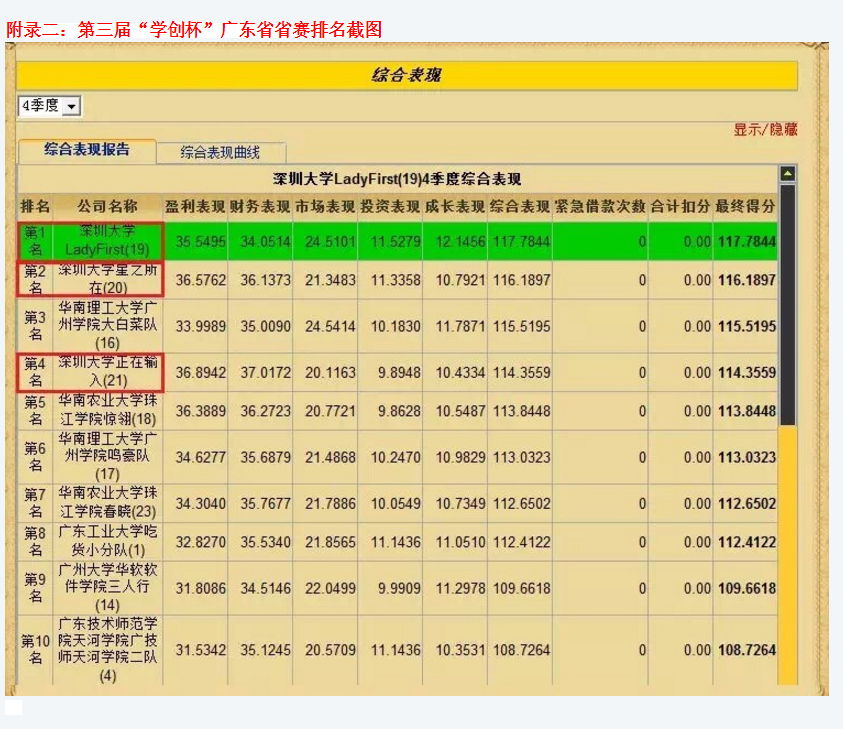Click the 成长表现 column header
Image resolution: width=843 pixels, height=729 pixels.
coord(455,206)
